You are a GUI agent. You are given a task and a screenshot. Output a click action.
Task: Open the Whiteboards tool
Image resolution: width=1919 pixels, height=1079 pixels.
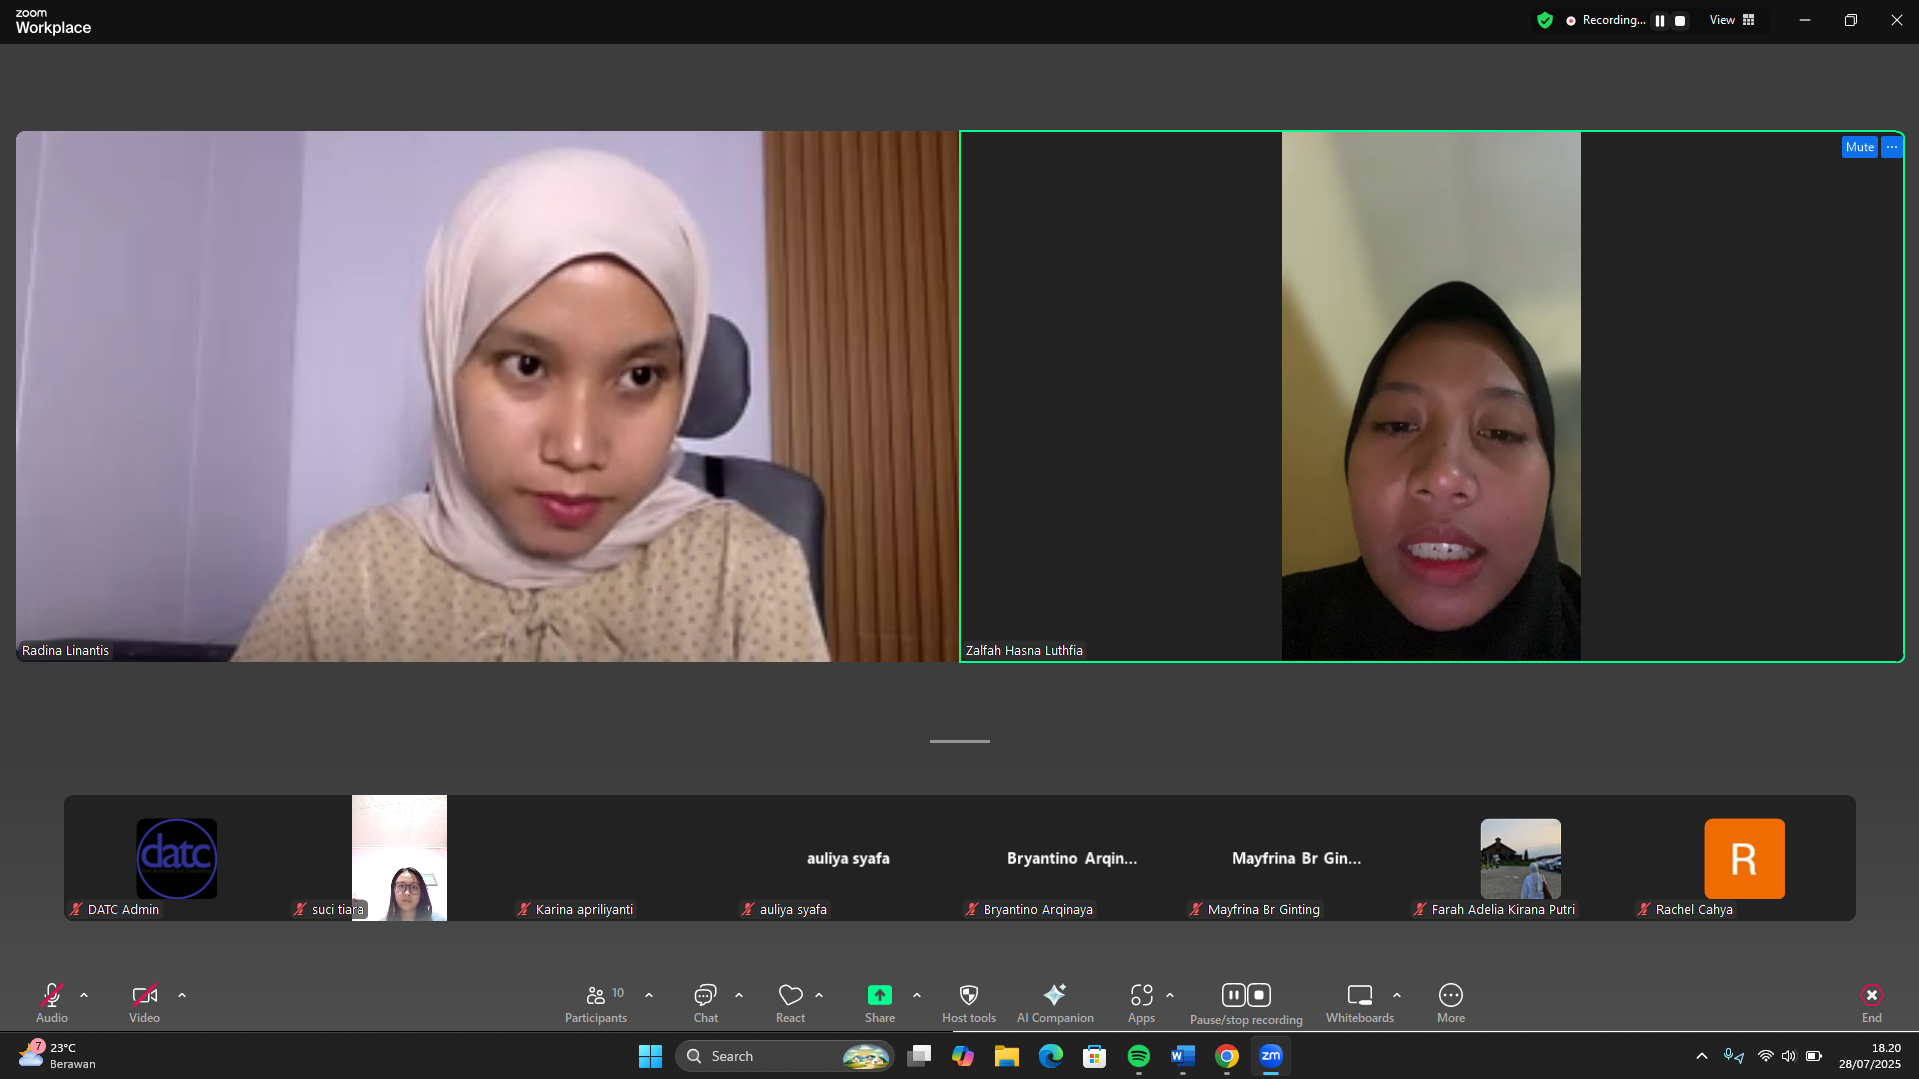(x=1359, y=1003)
